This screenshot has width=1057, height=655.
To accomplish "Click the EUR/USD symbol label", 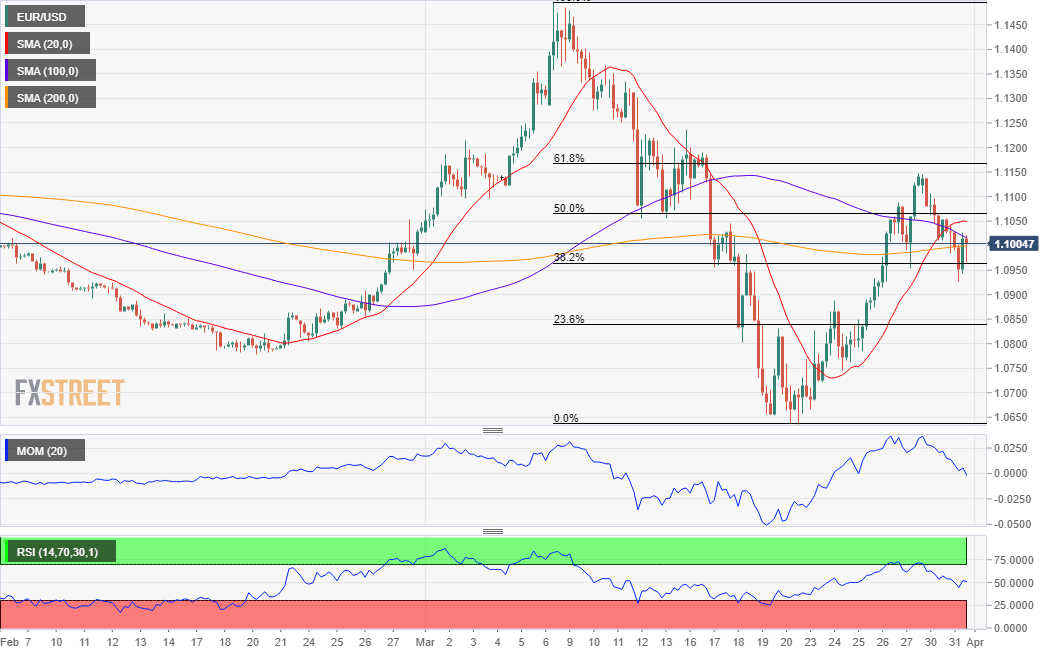I will click(44, 17).
